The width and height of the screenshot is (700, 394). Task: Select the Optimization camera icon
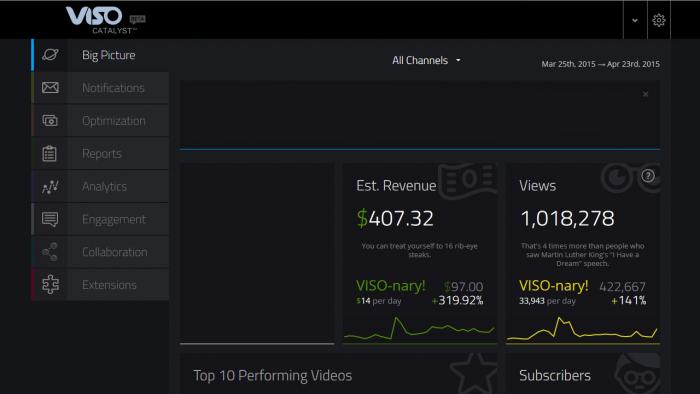tap(50, 120)
